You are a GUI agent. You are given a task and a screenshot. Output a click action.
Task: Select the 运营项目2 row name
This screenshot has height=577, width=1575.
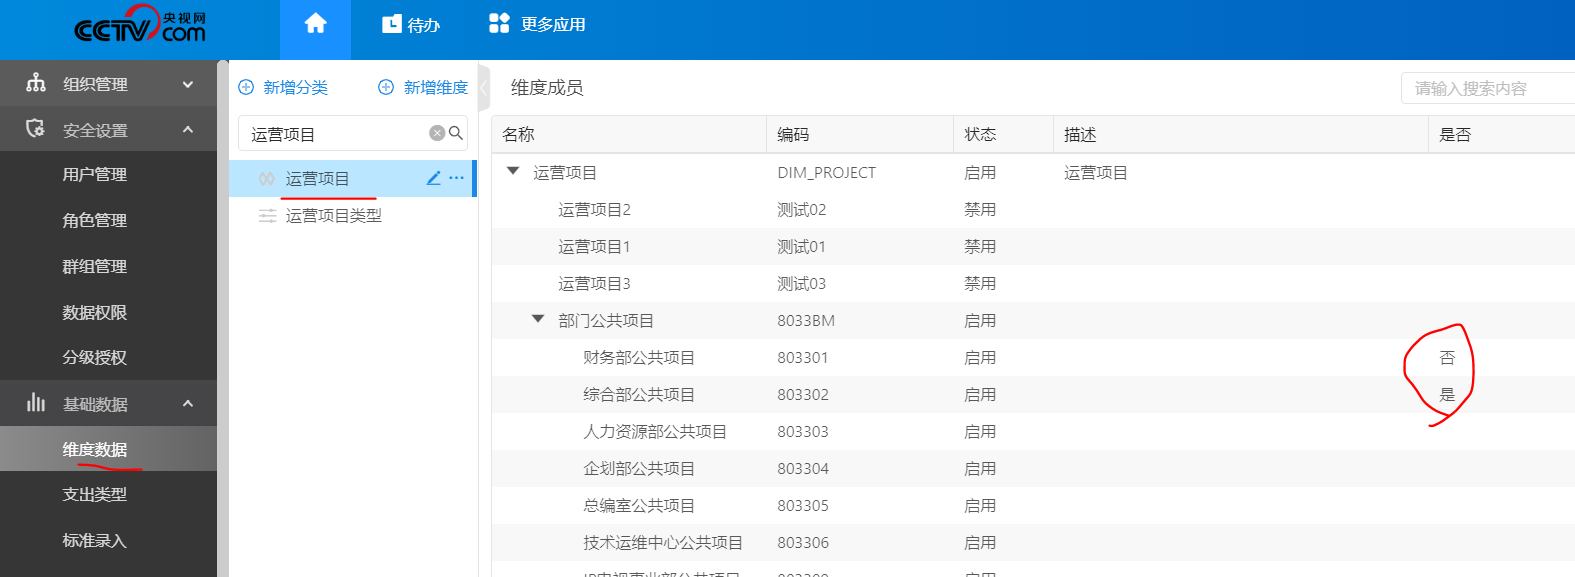click(x=594, y=209)
